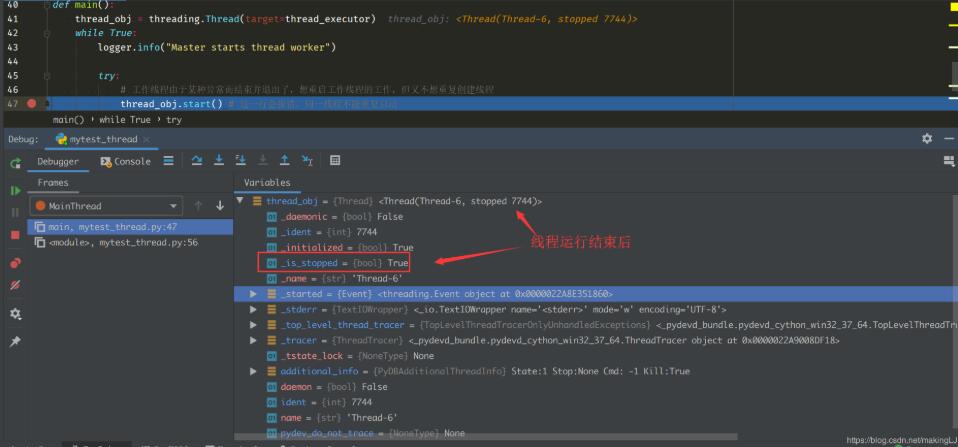Pin the debug tab with pin icon
Viewport: 958px width, 447px height.
coord(16,342)
